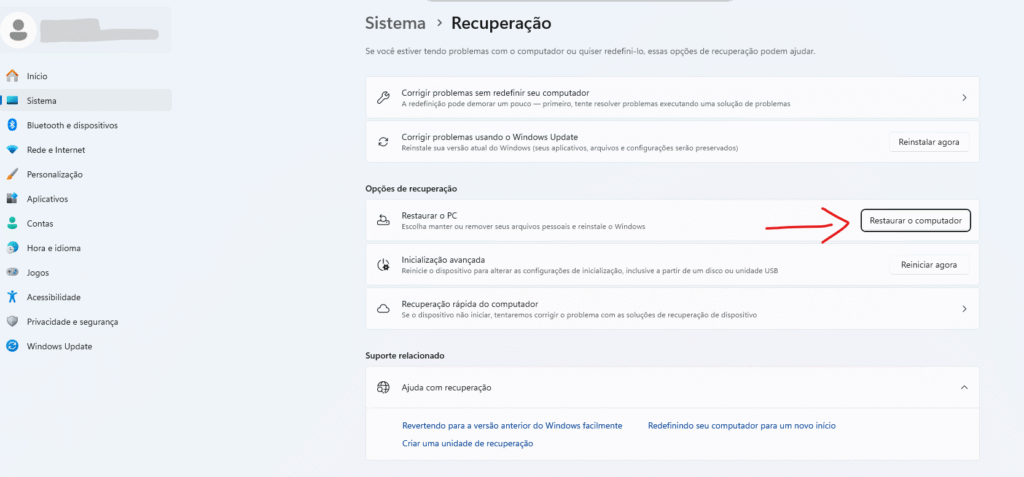This screenshot has width=1024, height=477.
Task: Open Personalização settings page
Action: pyautogui.click(x=86, y=174)
